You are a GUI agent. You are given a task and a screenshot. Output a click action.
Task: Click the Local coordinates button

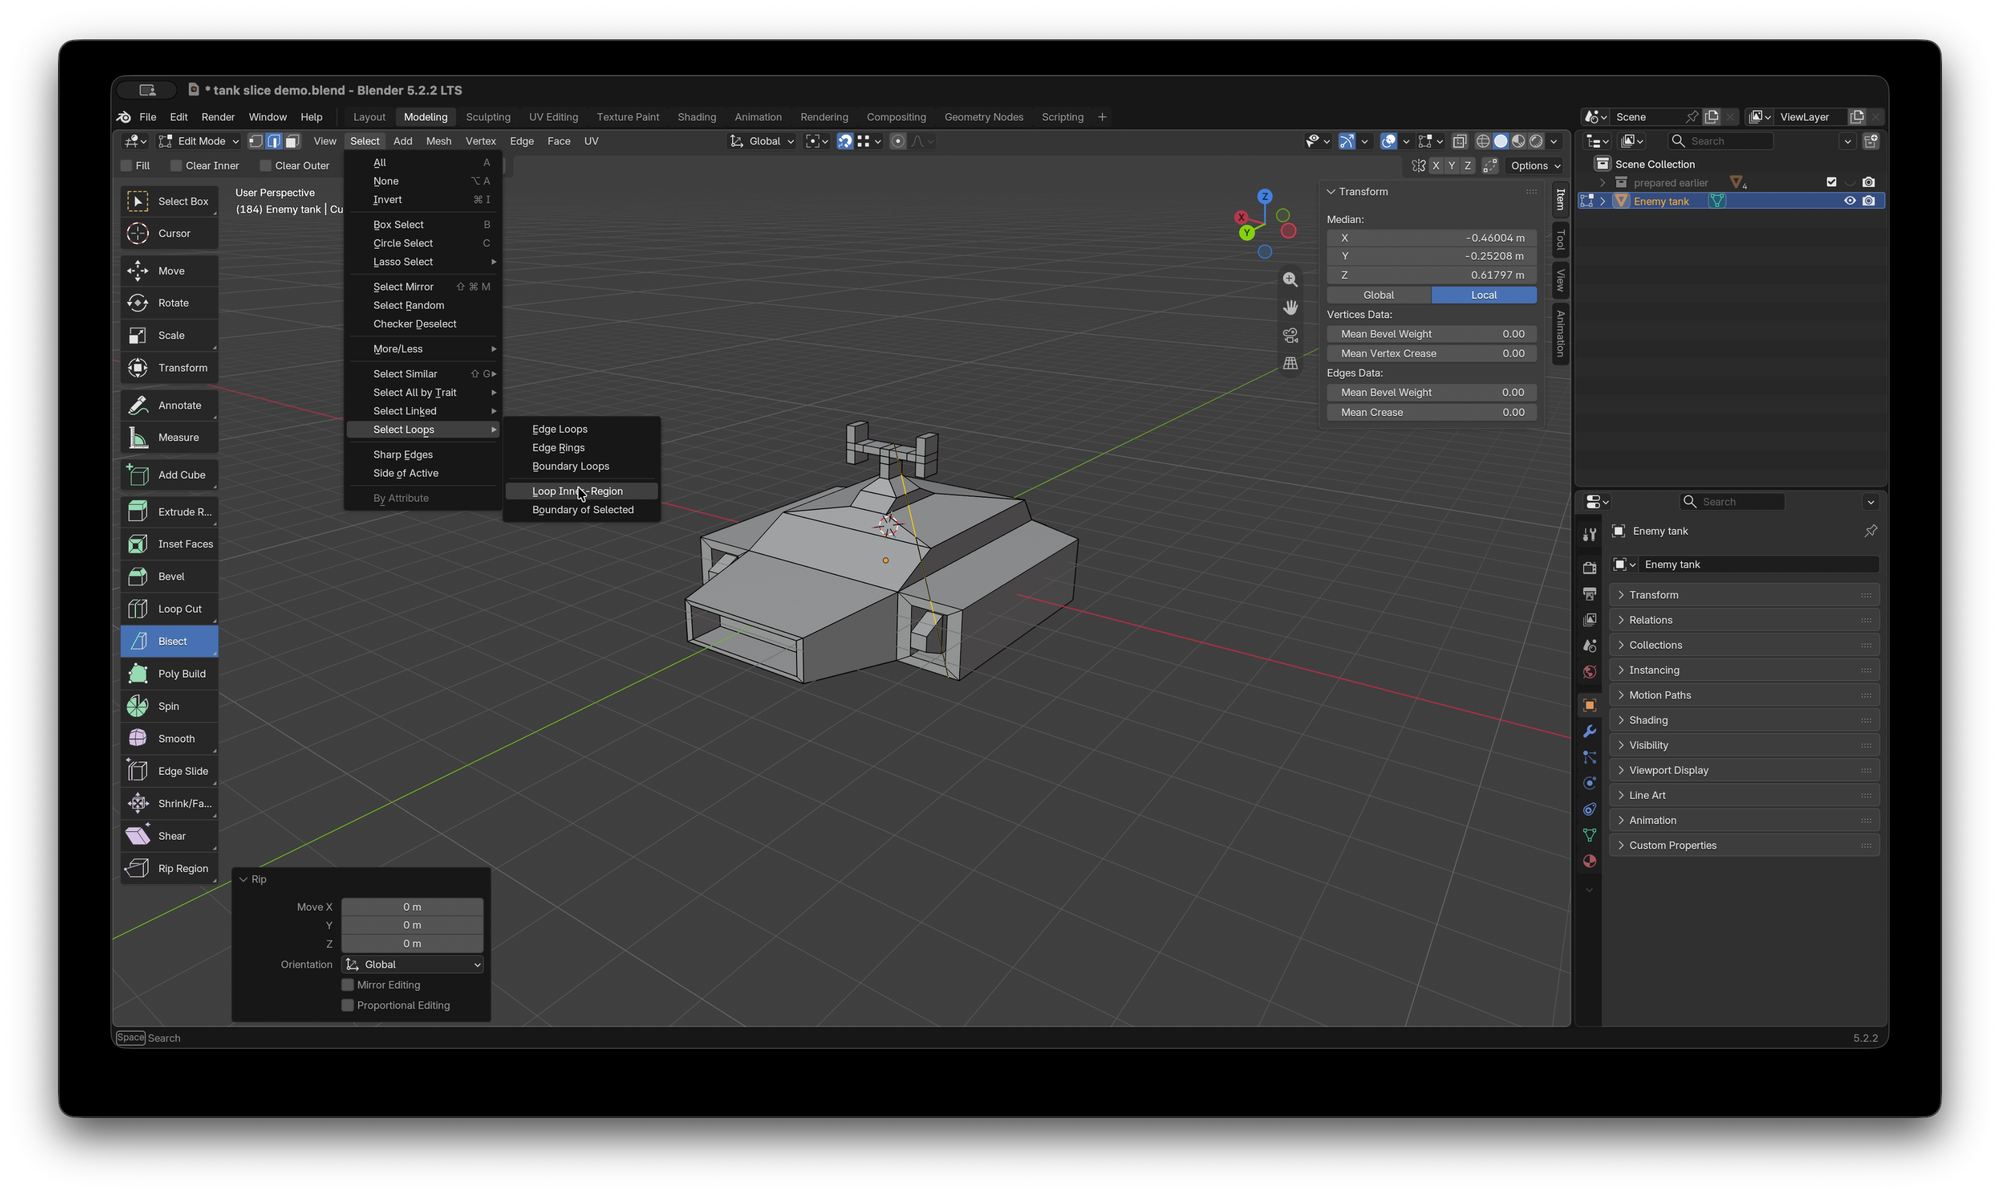point(1484,295)
